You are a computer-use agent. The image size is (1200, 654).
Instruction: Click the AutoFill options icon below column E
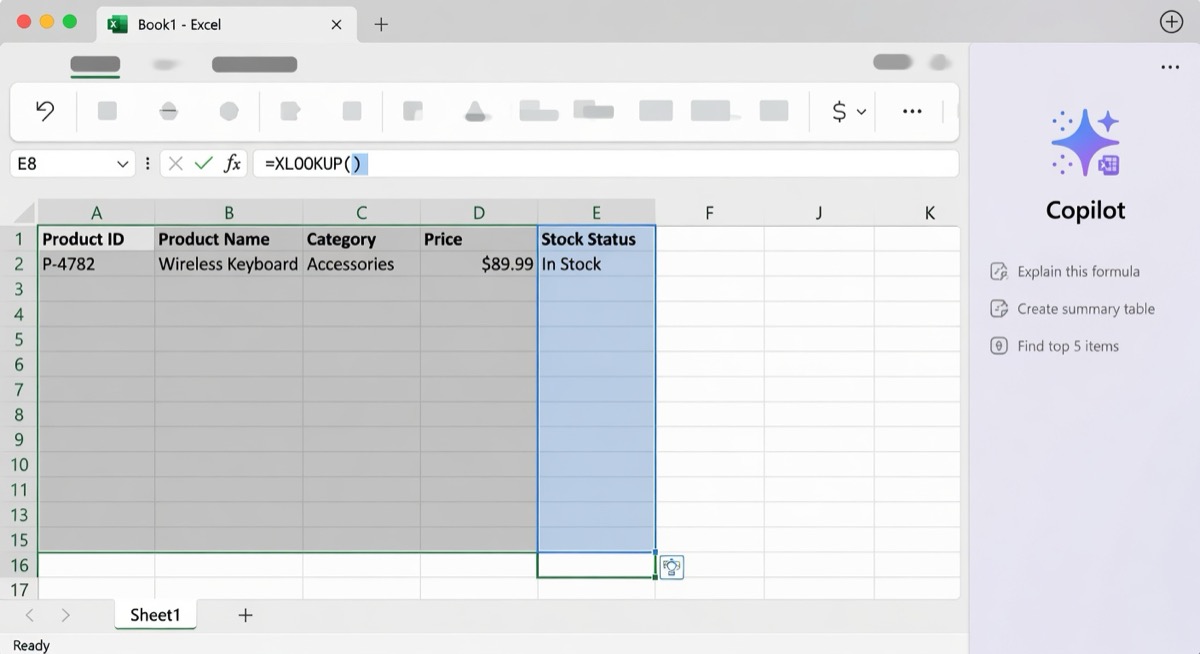pyautogui.click(x=672, y=567)
